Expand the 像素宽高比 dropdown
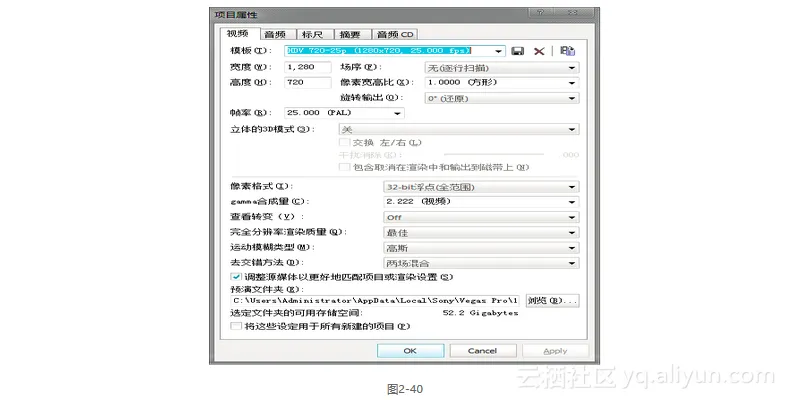Image resolution: width=786 pixels, height=400 pixels. tap(502, 83)
